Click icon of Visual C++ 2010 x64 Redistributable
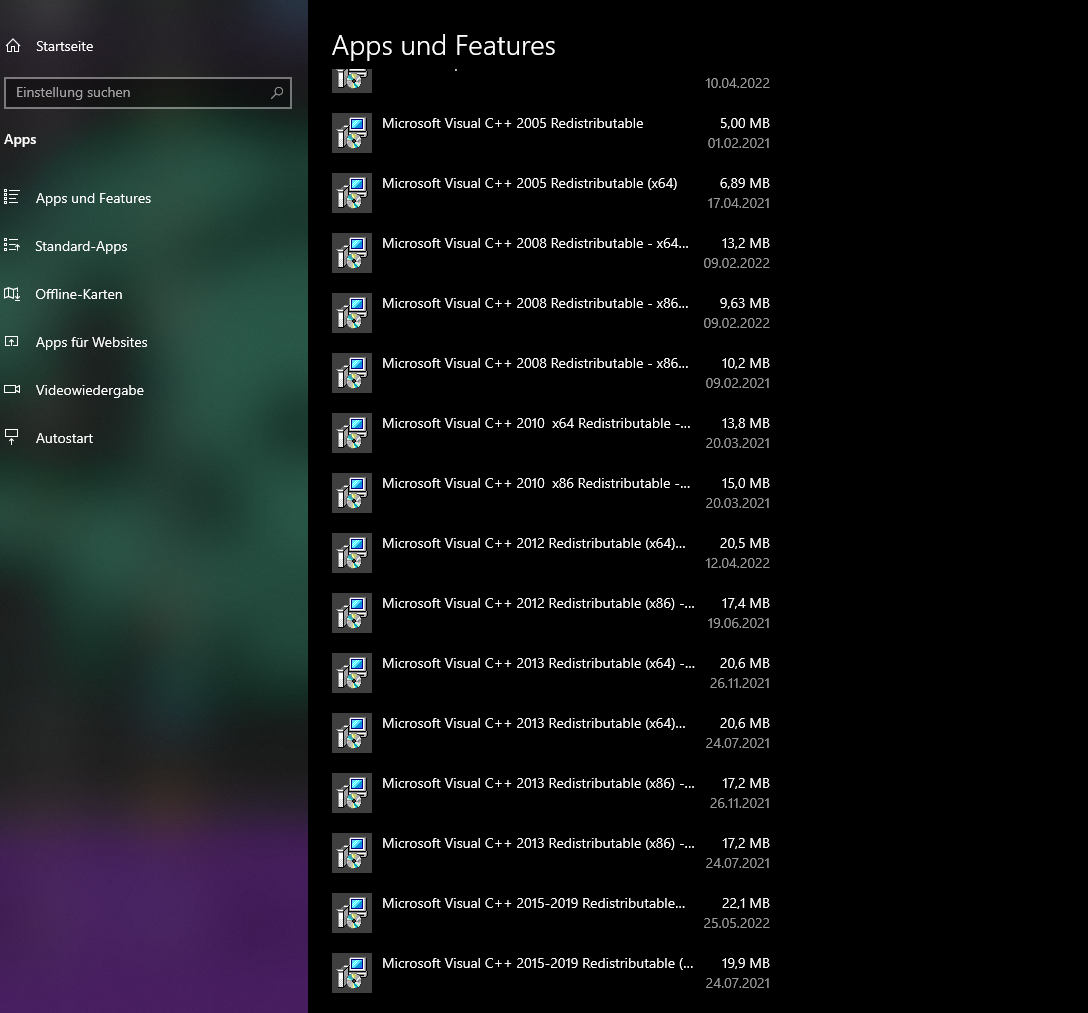Image resolution: width=1088 pixels, height=1013 pixels. (x=352, y=433)
